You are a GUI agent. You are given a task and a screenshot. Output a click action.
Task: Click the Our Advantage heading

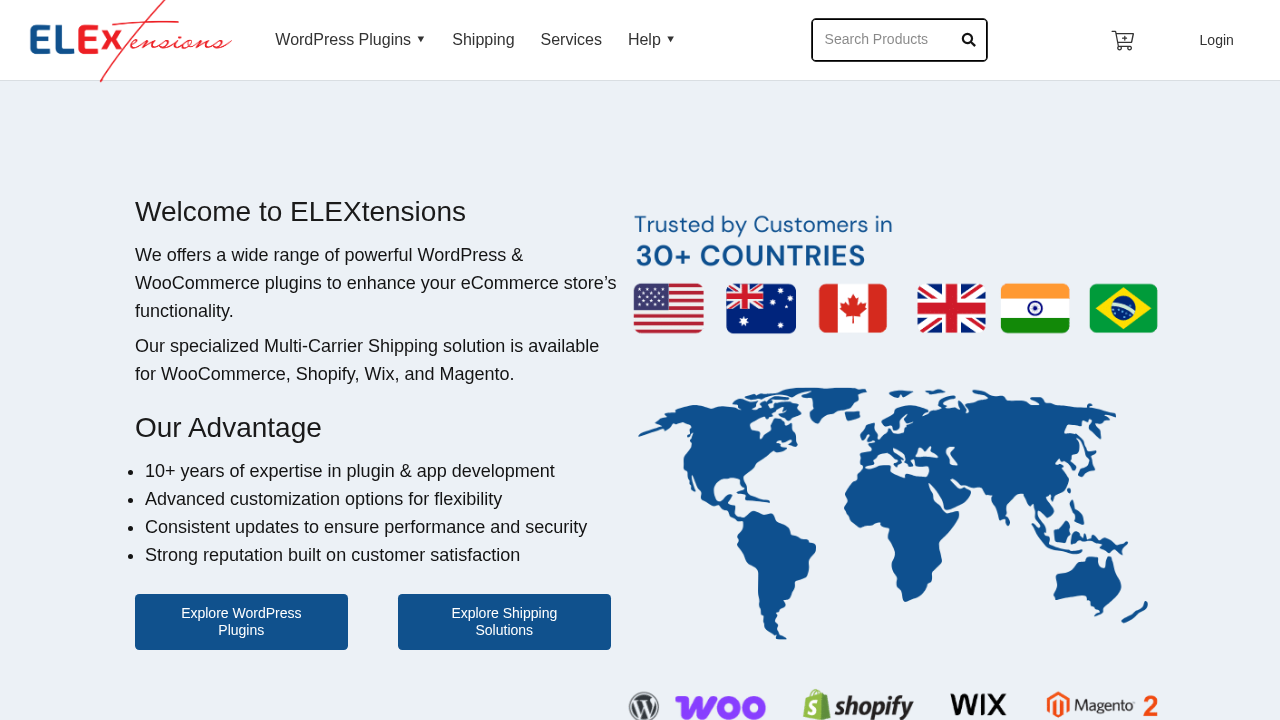228,428
